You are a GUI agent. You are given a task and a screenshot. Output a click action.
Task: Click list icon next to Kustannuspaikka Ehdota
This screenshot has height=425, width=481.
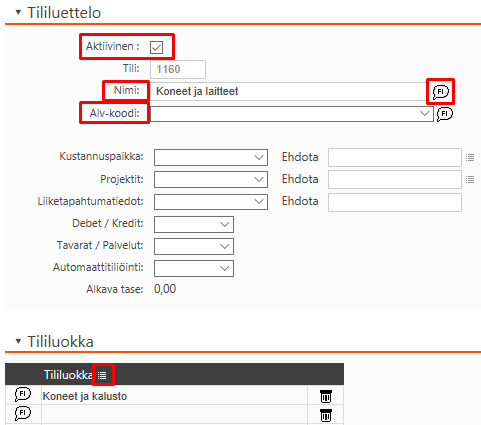point(470,157)
